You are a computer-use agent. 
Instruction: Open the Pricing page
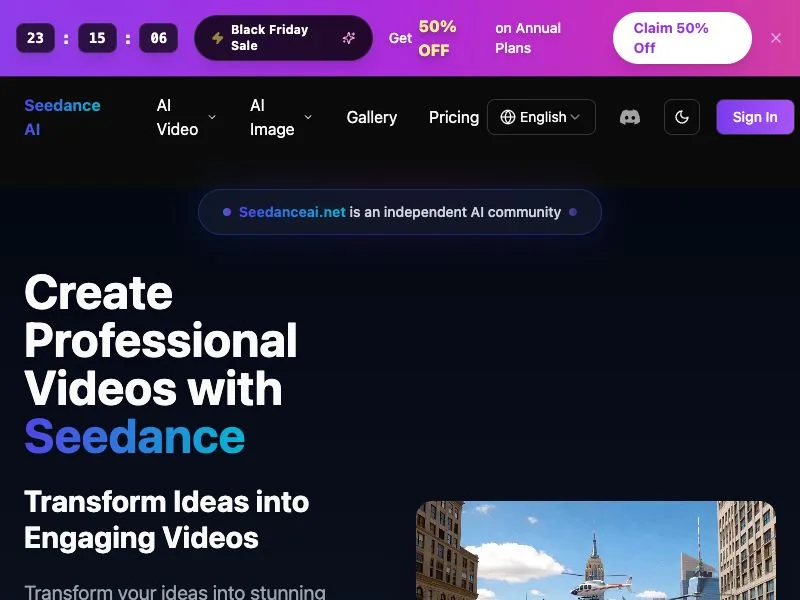click(454, 117)
